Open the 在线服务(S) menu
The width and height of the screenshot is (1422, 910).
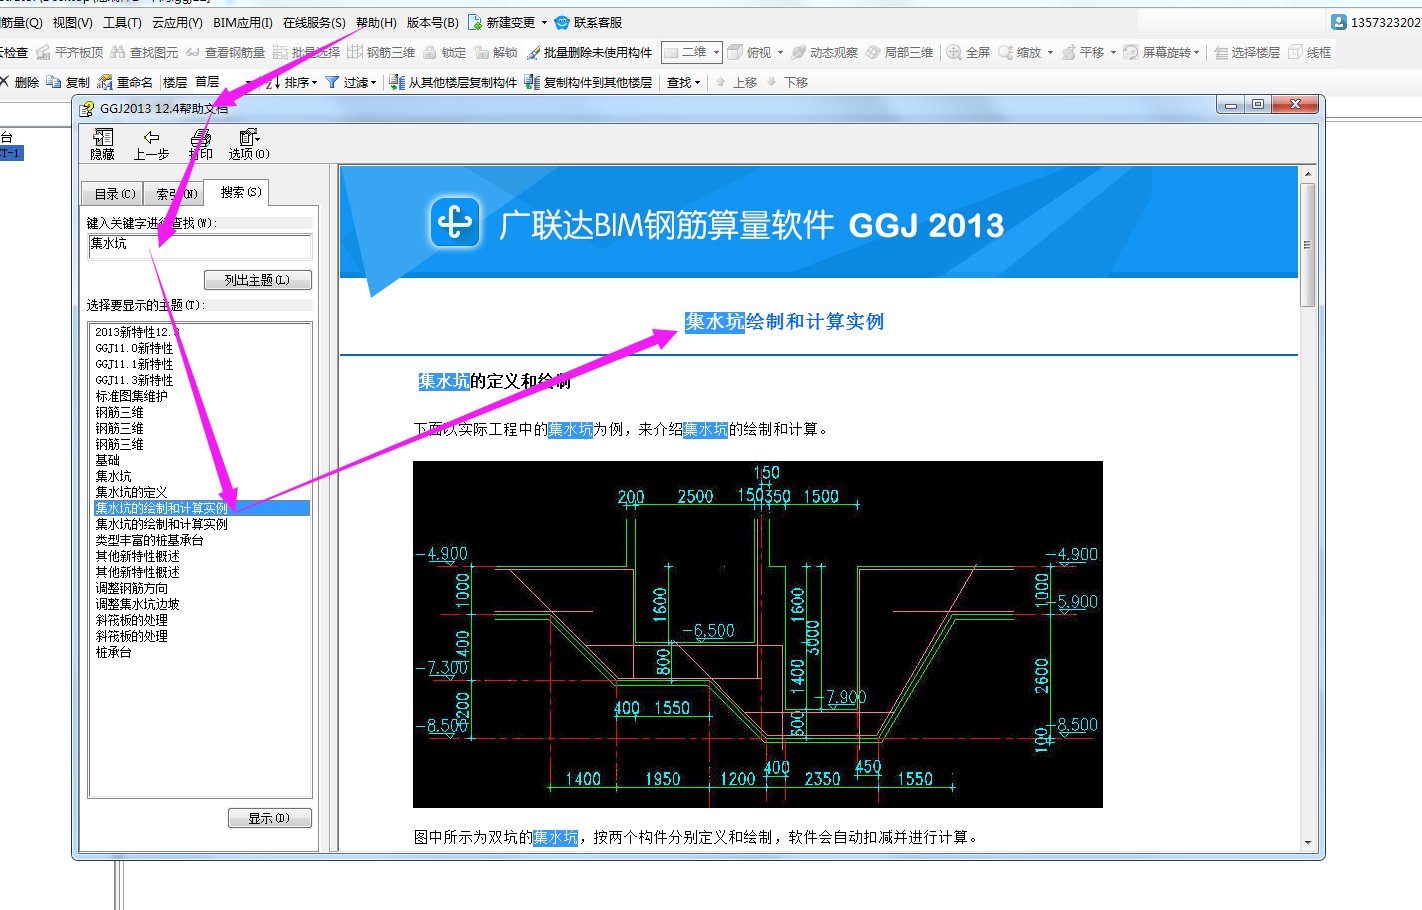(x=314, y=22)
